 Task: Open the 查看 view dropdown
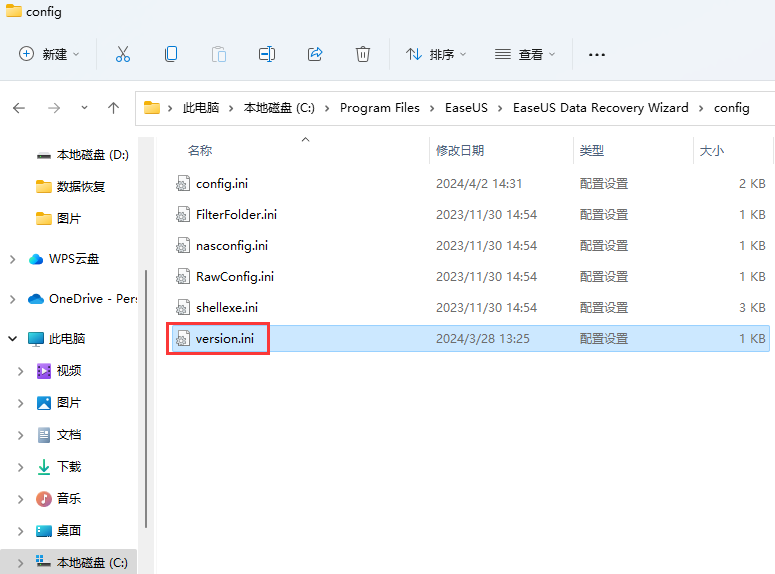tap(525, 54)
